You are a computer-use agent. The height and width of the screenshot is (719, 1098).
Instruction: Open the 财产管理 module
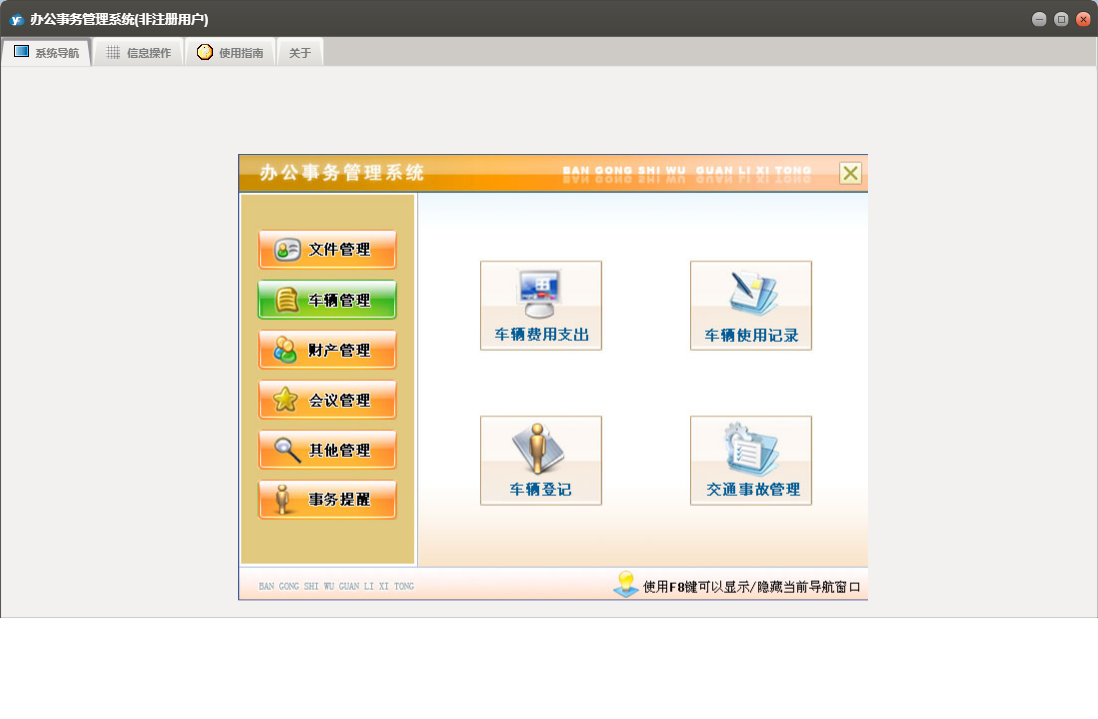(327, 350)
